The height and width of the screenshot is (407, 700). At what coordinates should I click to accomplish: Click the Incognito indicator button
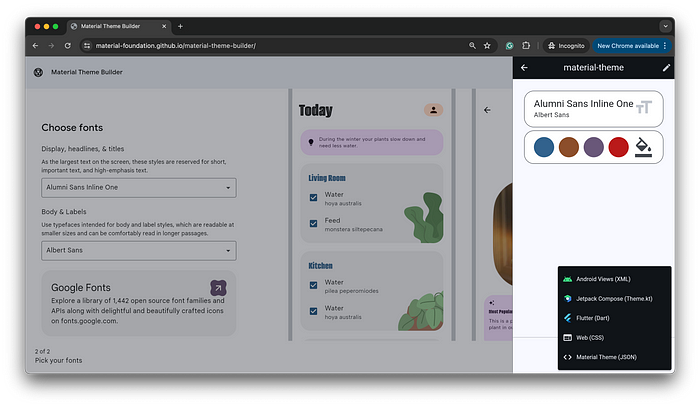pyautogui.click(x=566, y=46)
